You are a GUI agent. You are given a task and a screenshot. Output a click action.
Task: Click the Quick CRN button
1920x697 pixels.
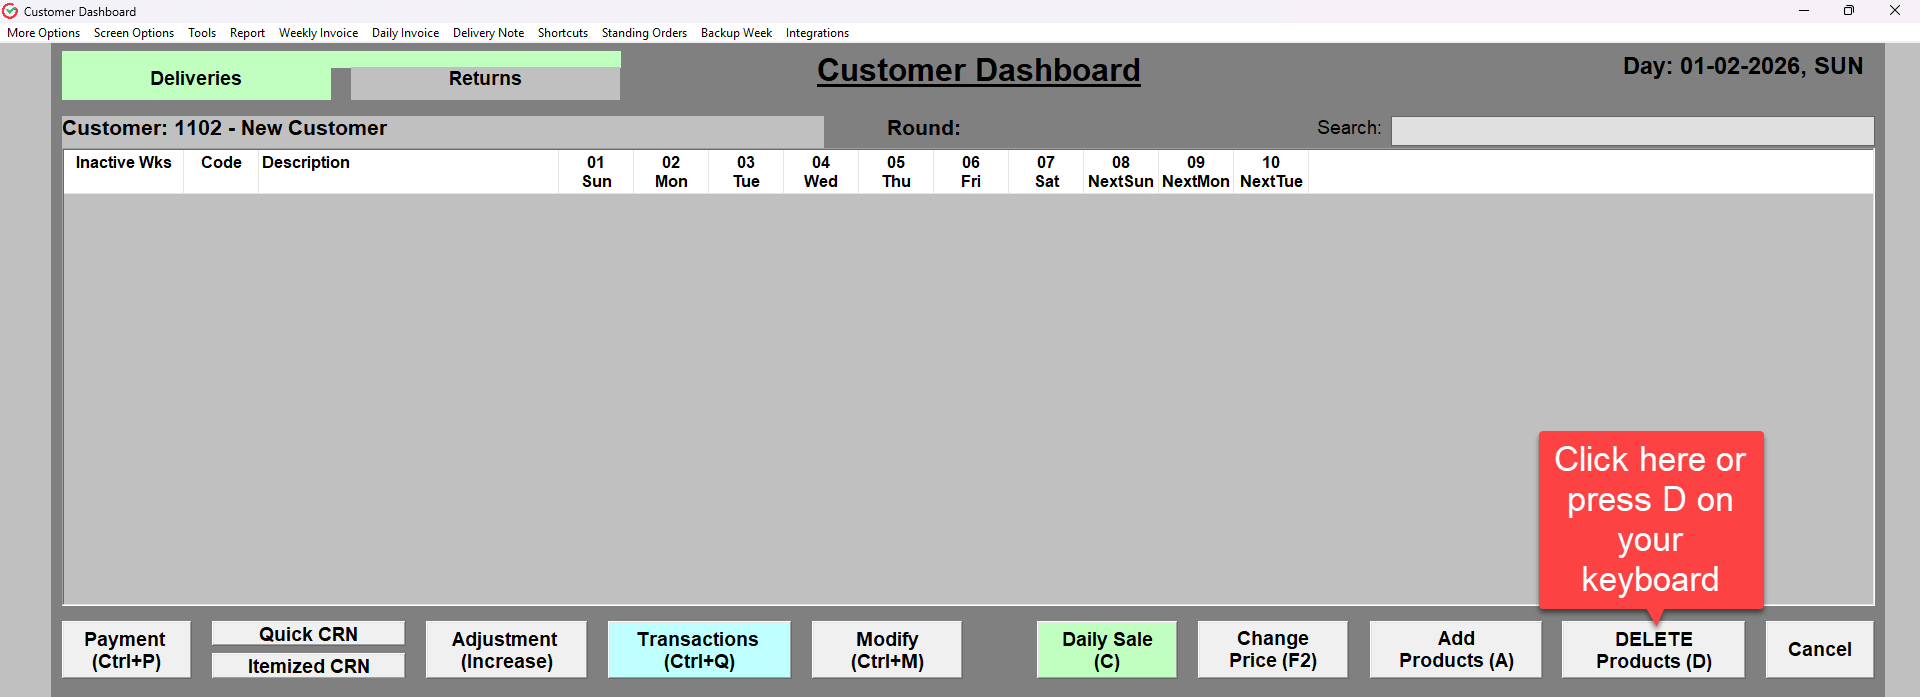click(308, 634)
